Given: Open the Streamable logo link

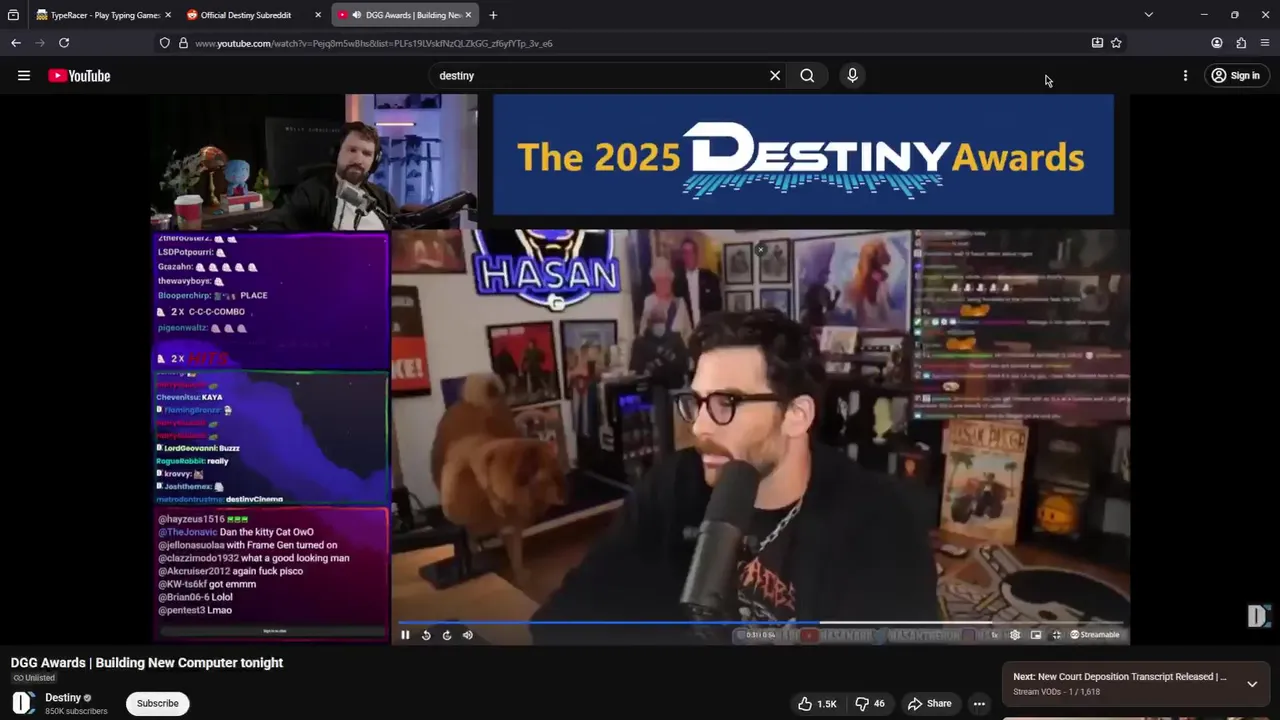Looking at the screenshot, I should coord(1095,635).
